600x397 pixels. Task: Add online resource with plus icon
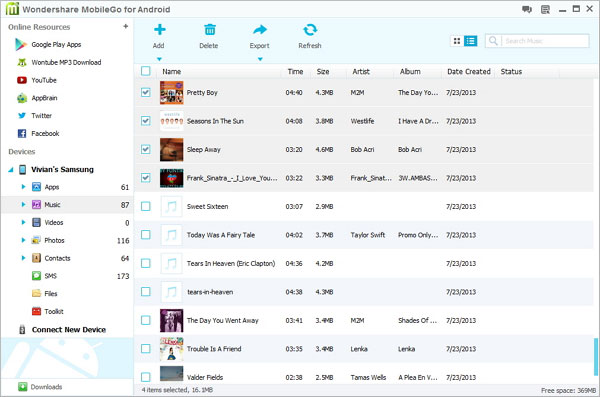[125, 26]
